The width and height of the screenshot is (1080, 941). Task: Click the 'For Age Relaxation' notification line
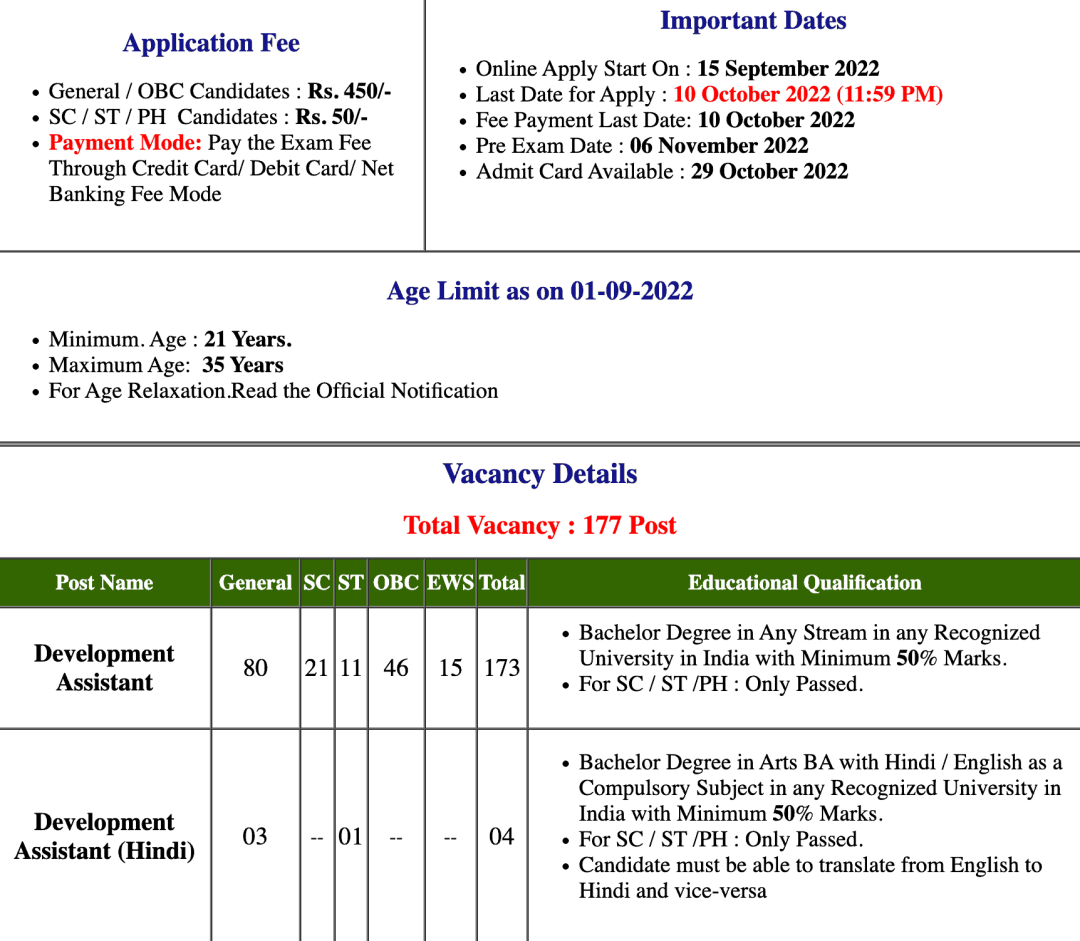click(273, 391)
